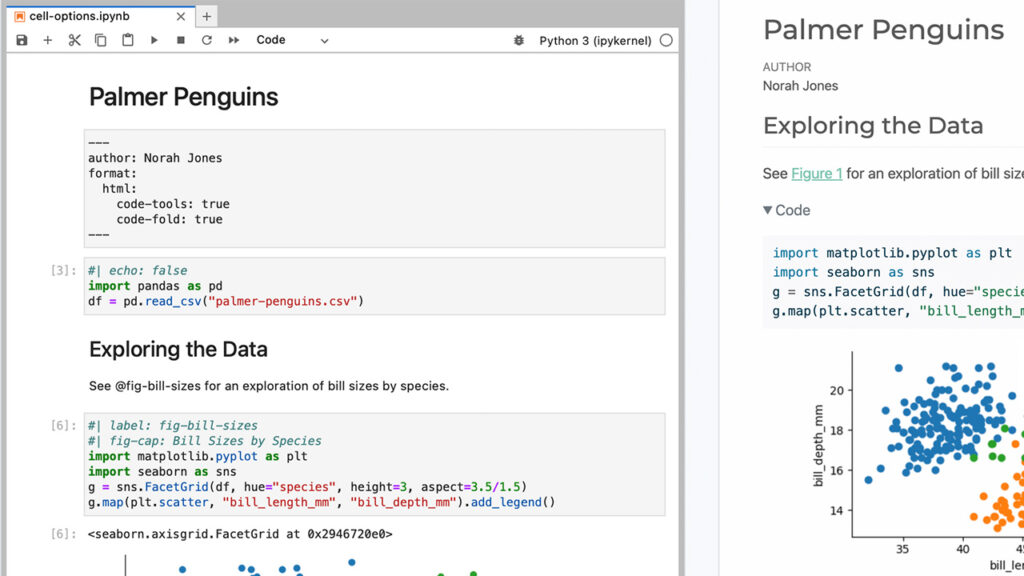Toggle the debugger bug icon

(x=518, y=41)
